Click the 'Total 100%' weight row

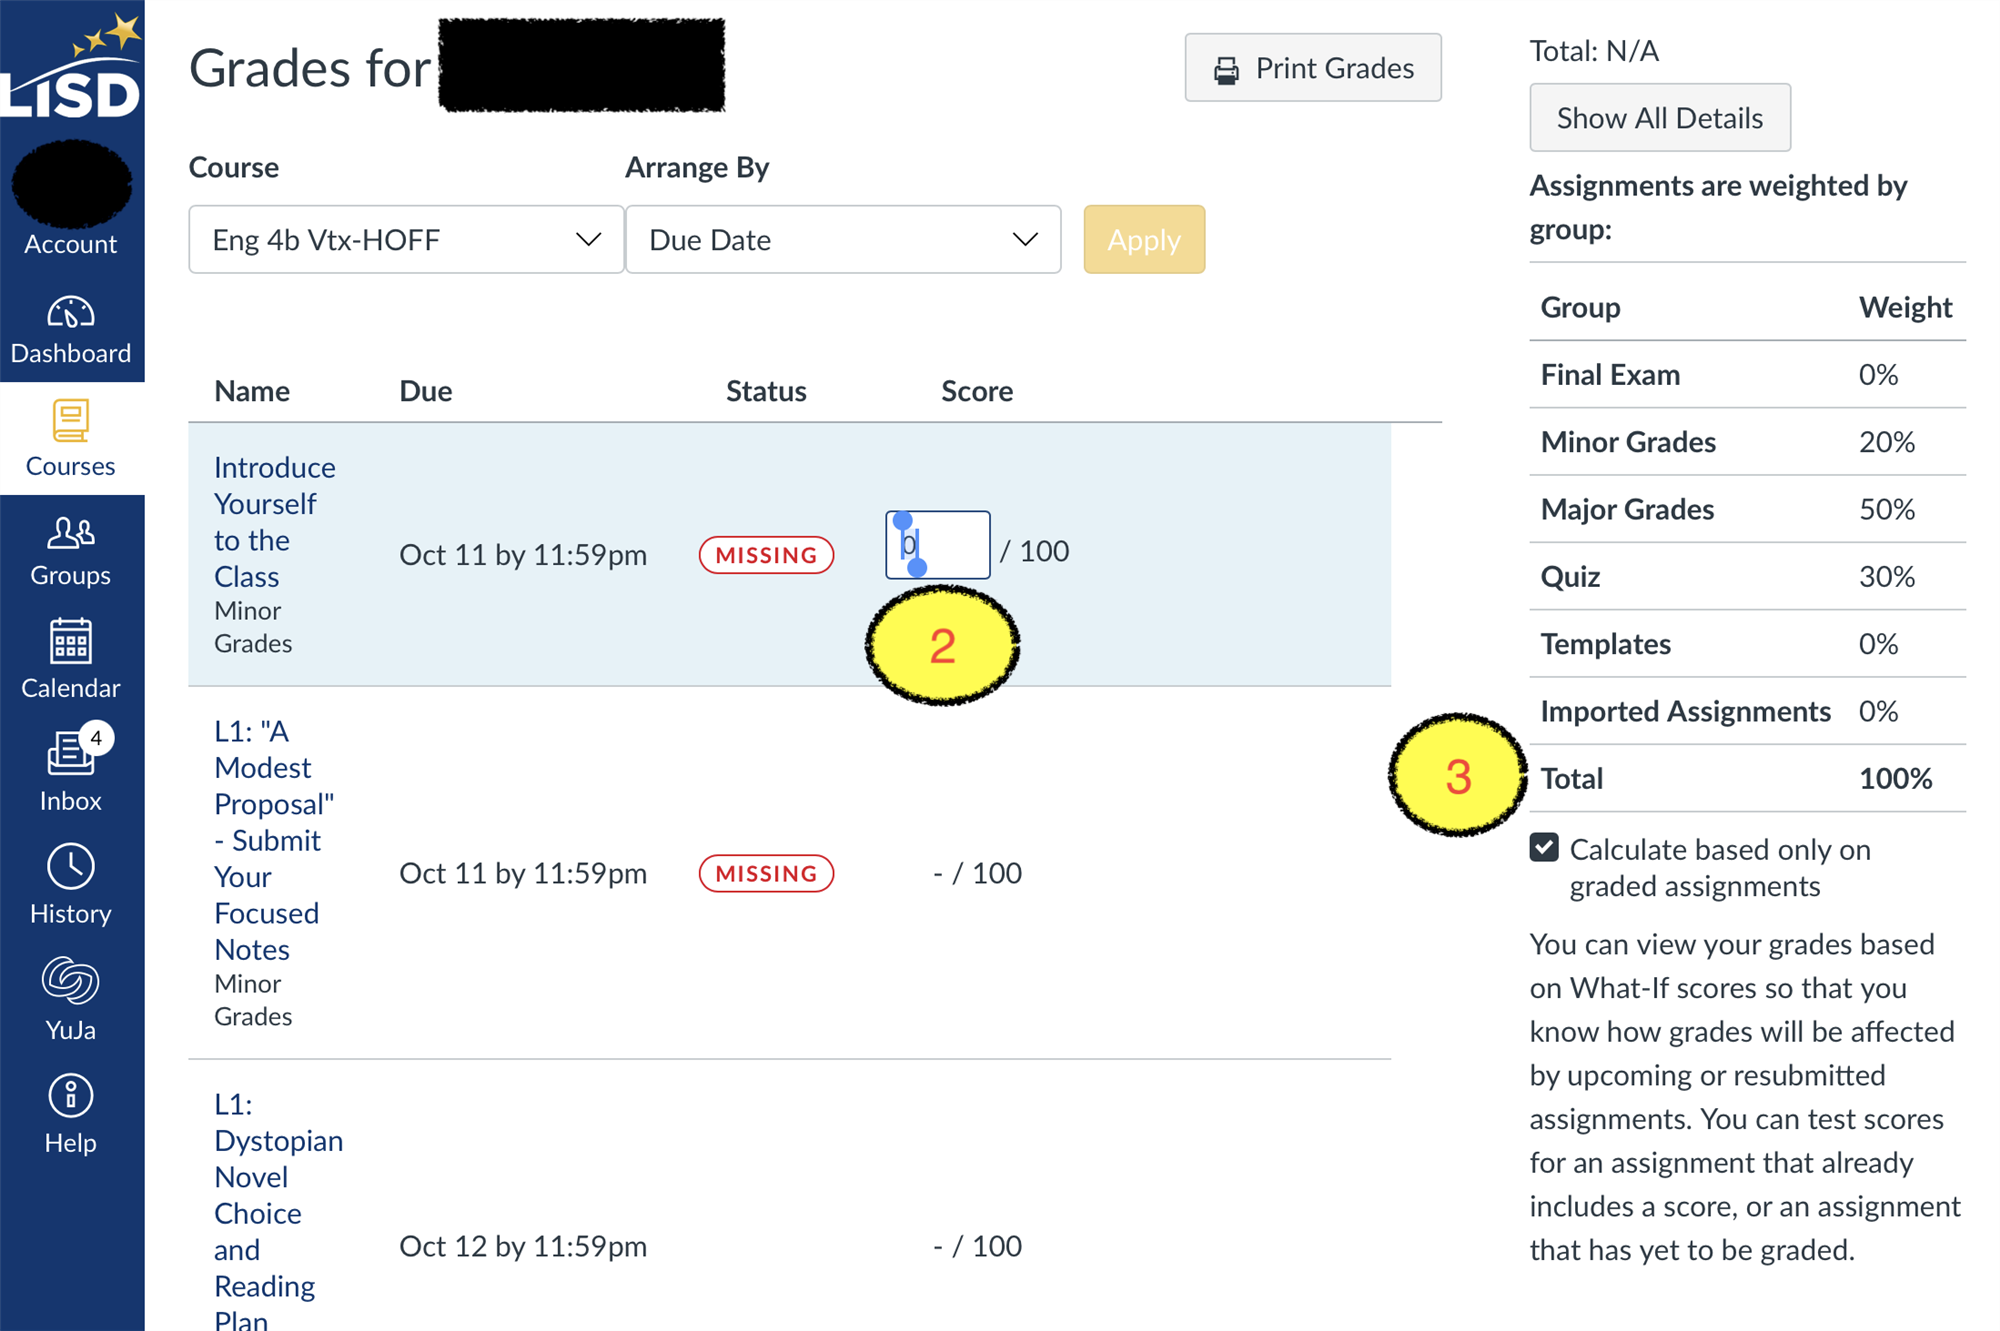(x=1748, y=778)
